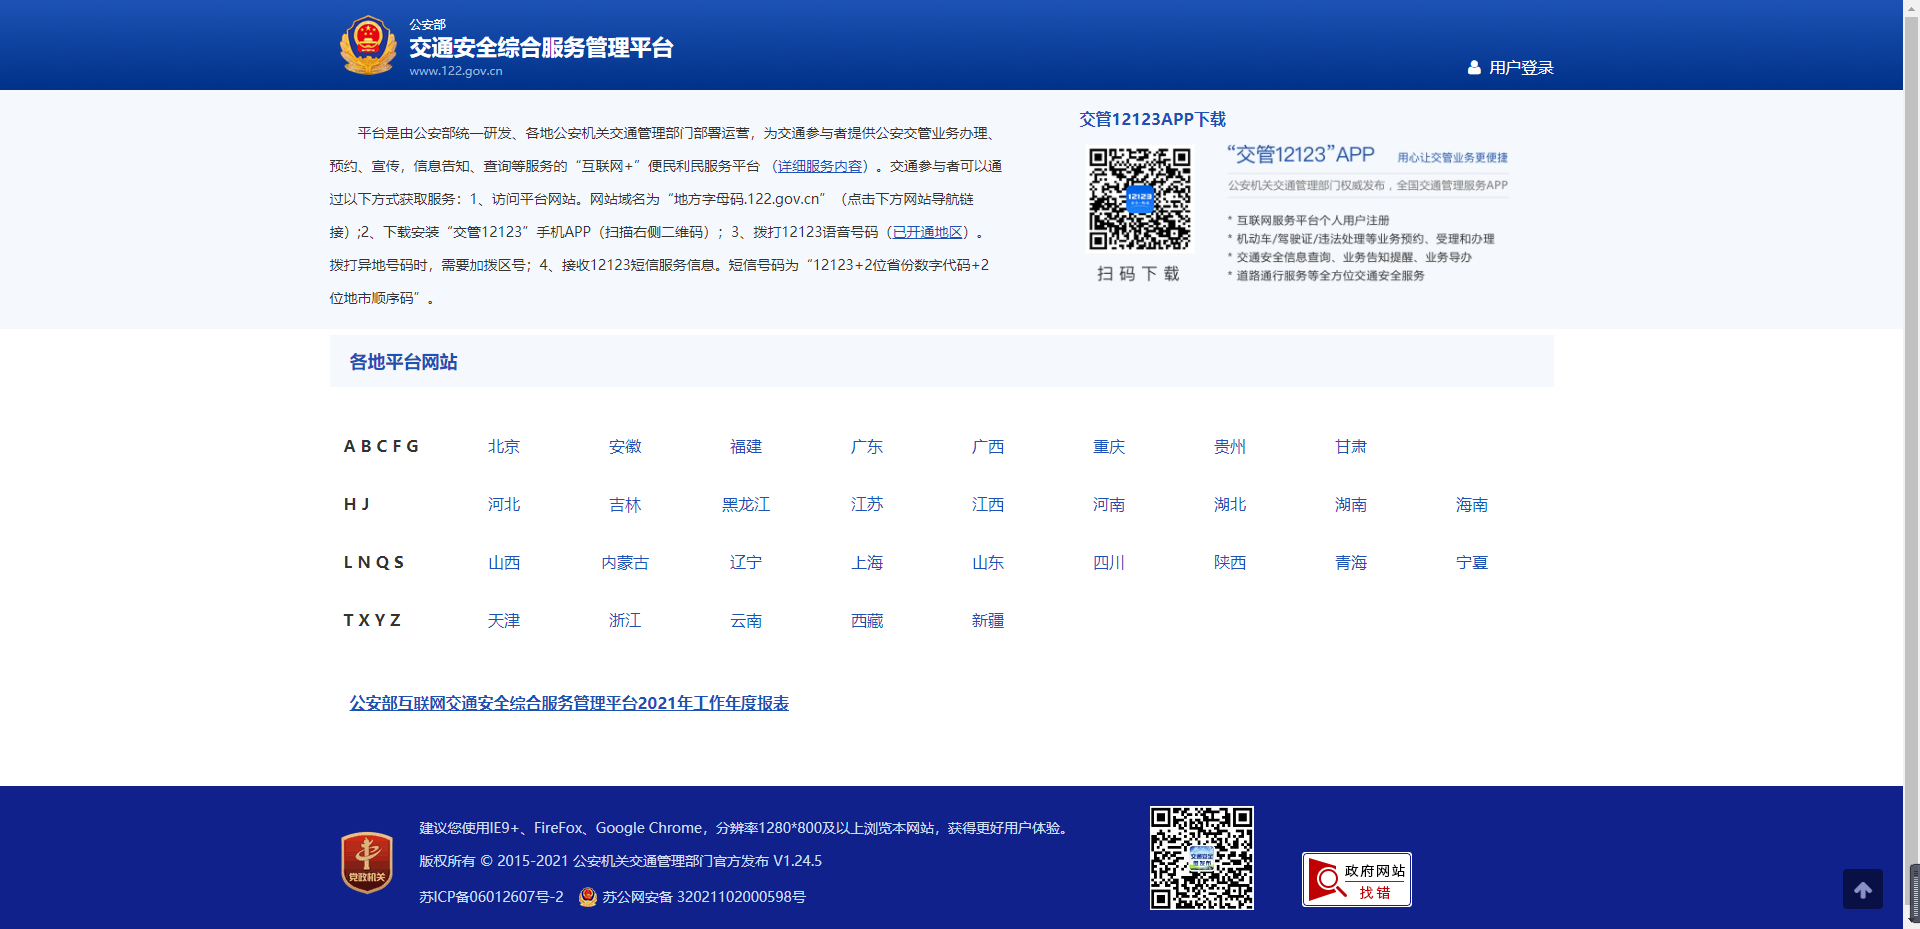Click the footer QR code image
1920x929 pixels.
[x=1201, y=858]
